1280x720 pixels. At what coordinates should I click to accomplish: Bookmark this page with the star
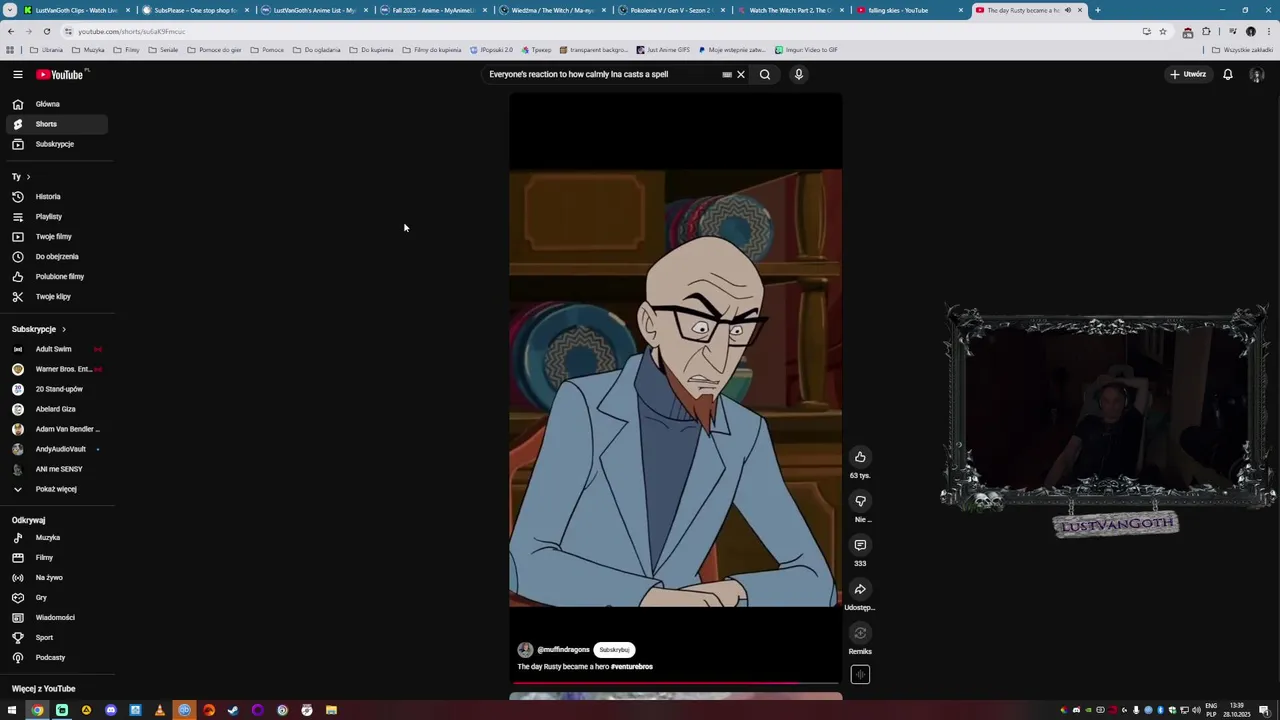click(1162, 31)
